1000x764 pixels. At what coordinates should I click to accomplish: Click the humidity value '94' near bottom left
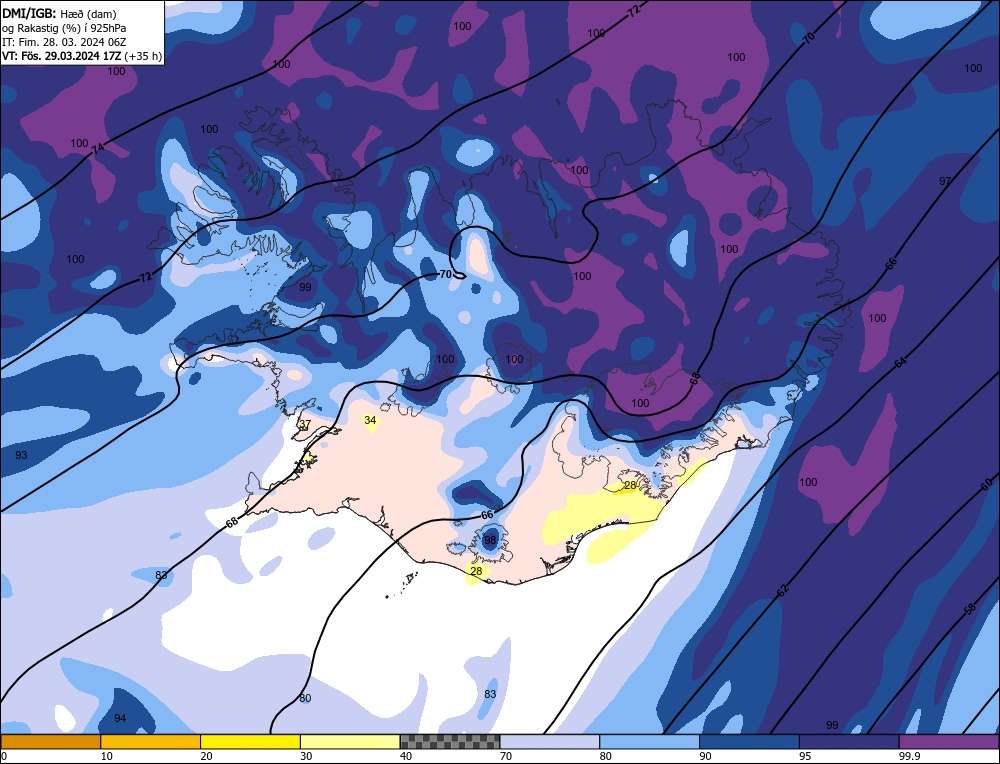[120, 718]
